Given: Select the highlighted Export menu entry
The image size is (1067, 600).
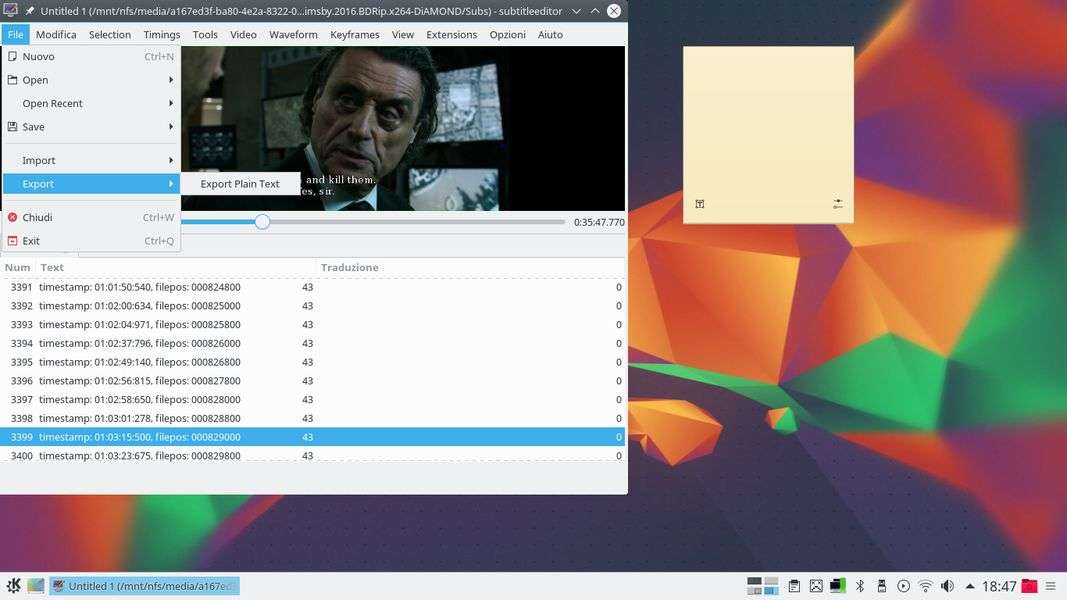Looking at the screenshot, I should tap(91, 184).
